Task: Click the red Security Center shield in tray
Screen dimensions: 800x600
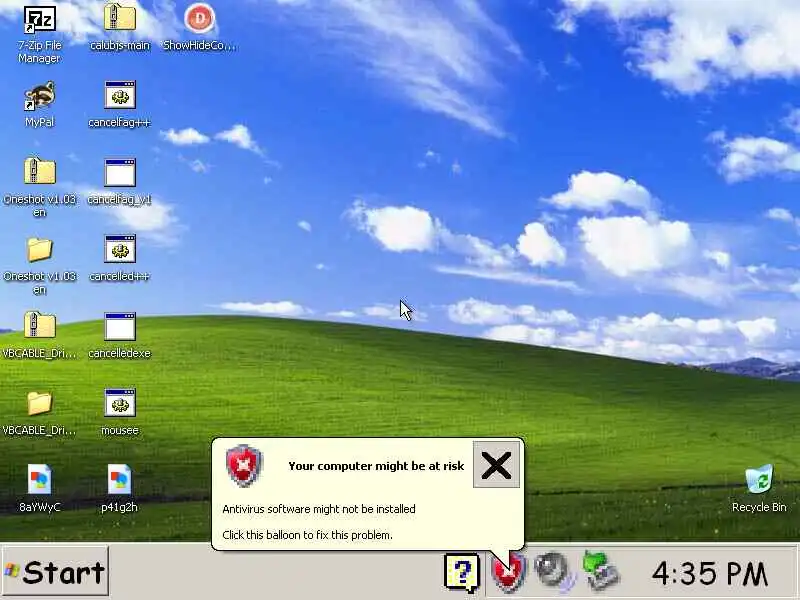Action: click(508, 573)
